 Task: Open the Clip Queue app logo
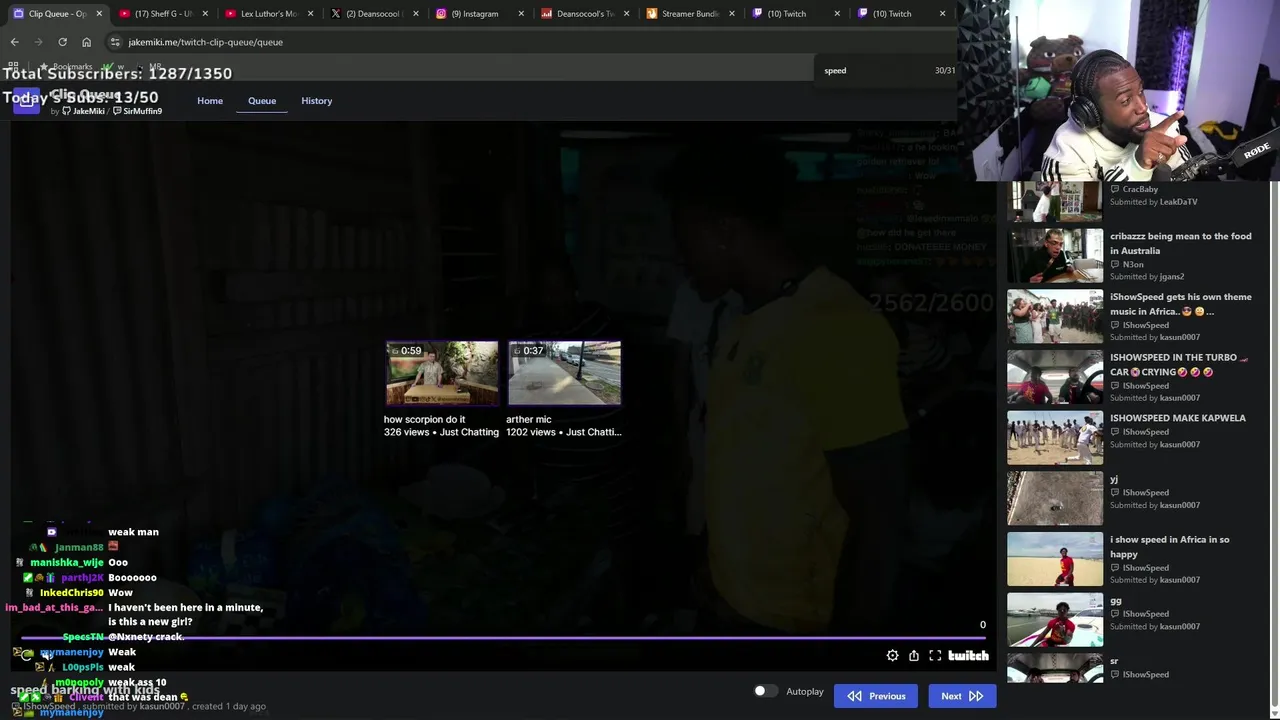pyautogui.click(x=27, y=101)
